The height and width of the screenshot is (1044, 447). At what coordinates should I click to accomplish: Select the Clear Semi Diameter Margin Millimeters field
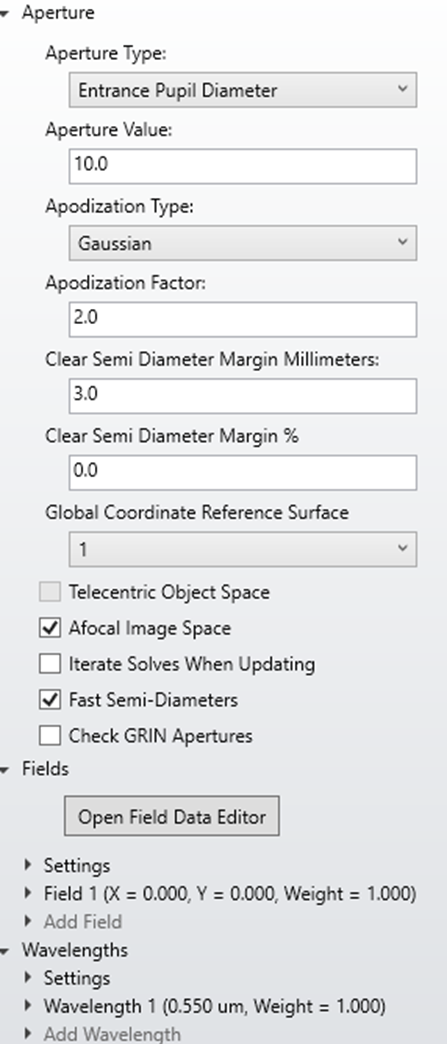[242, 395]
